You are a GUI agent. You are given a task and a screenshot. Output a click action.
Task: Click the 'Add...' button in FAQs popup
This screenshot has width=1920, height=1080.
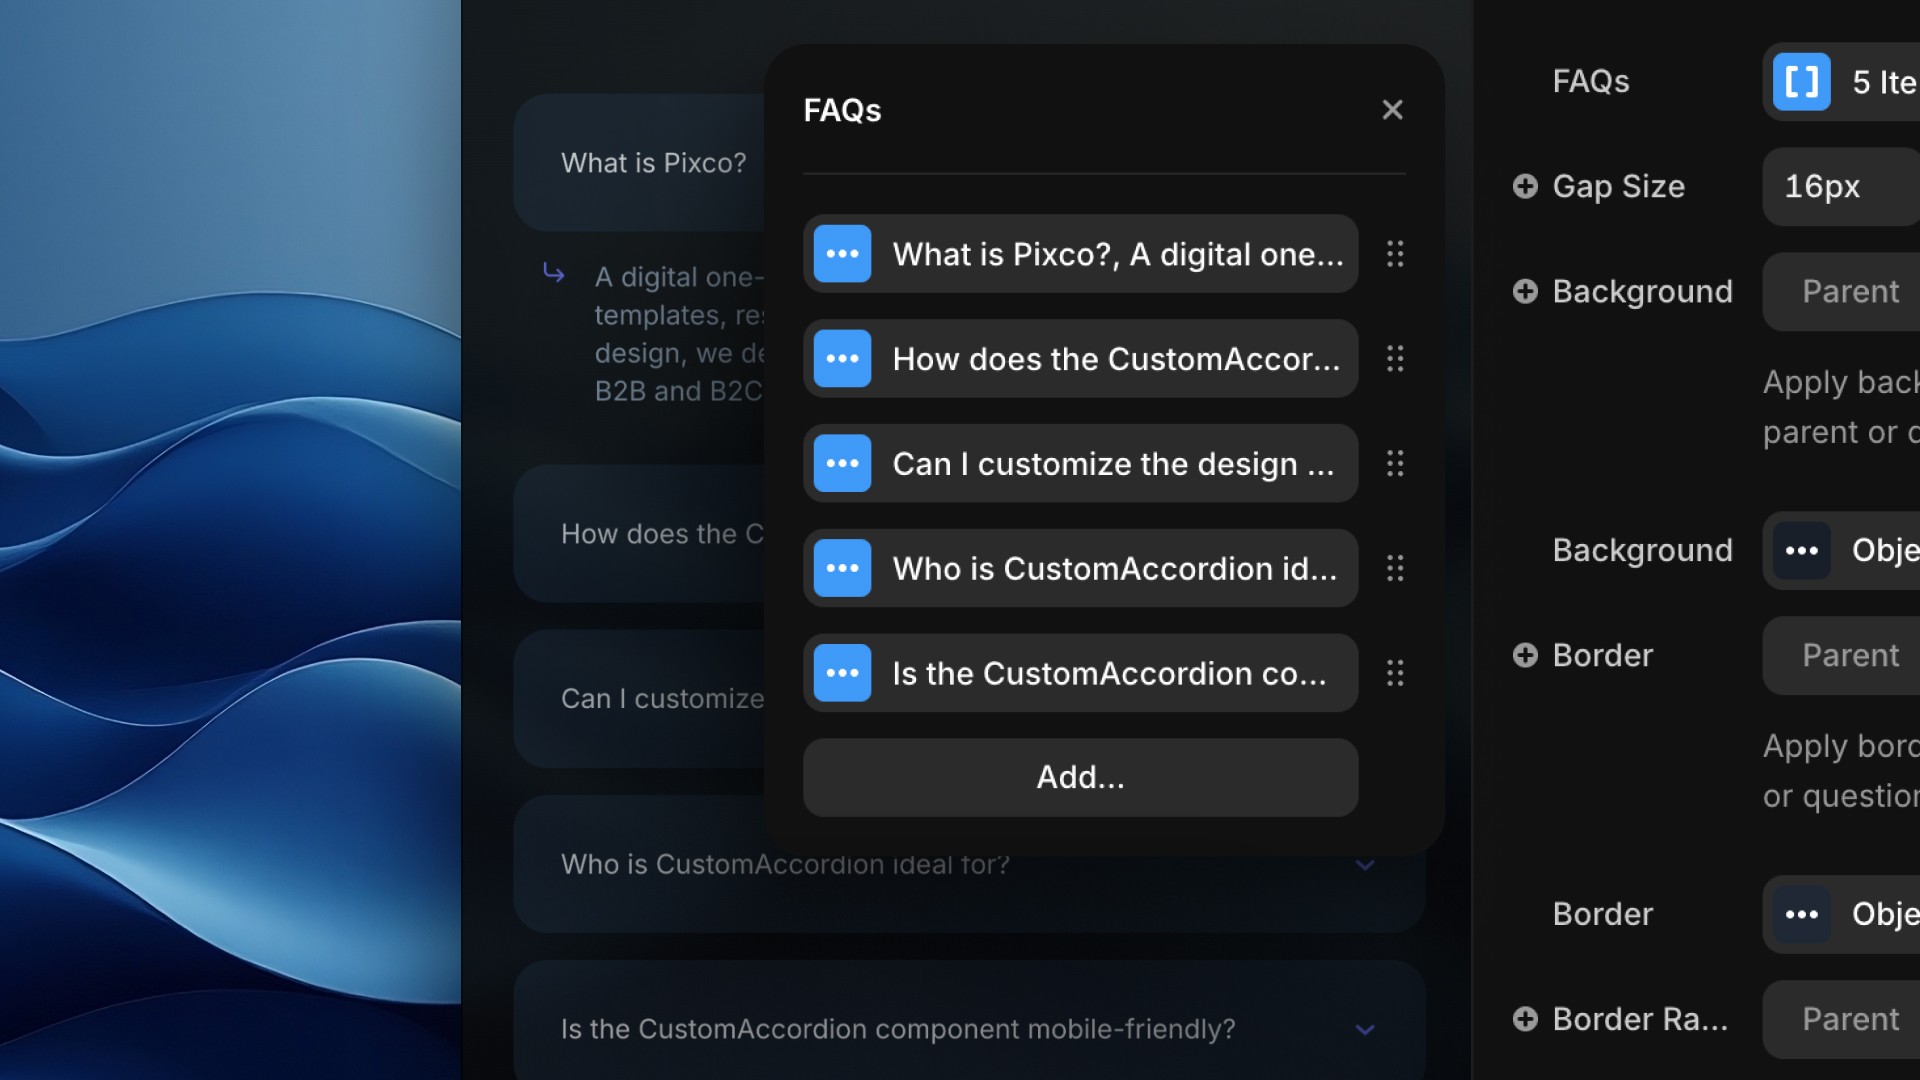[x=1080, y=777]
